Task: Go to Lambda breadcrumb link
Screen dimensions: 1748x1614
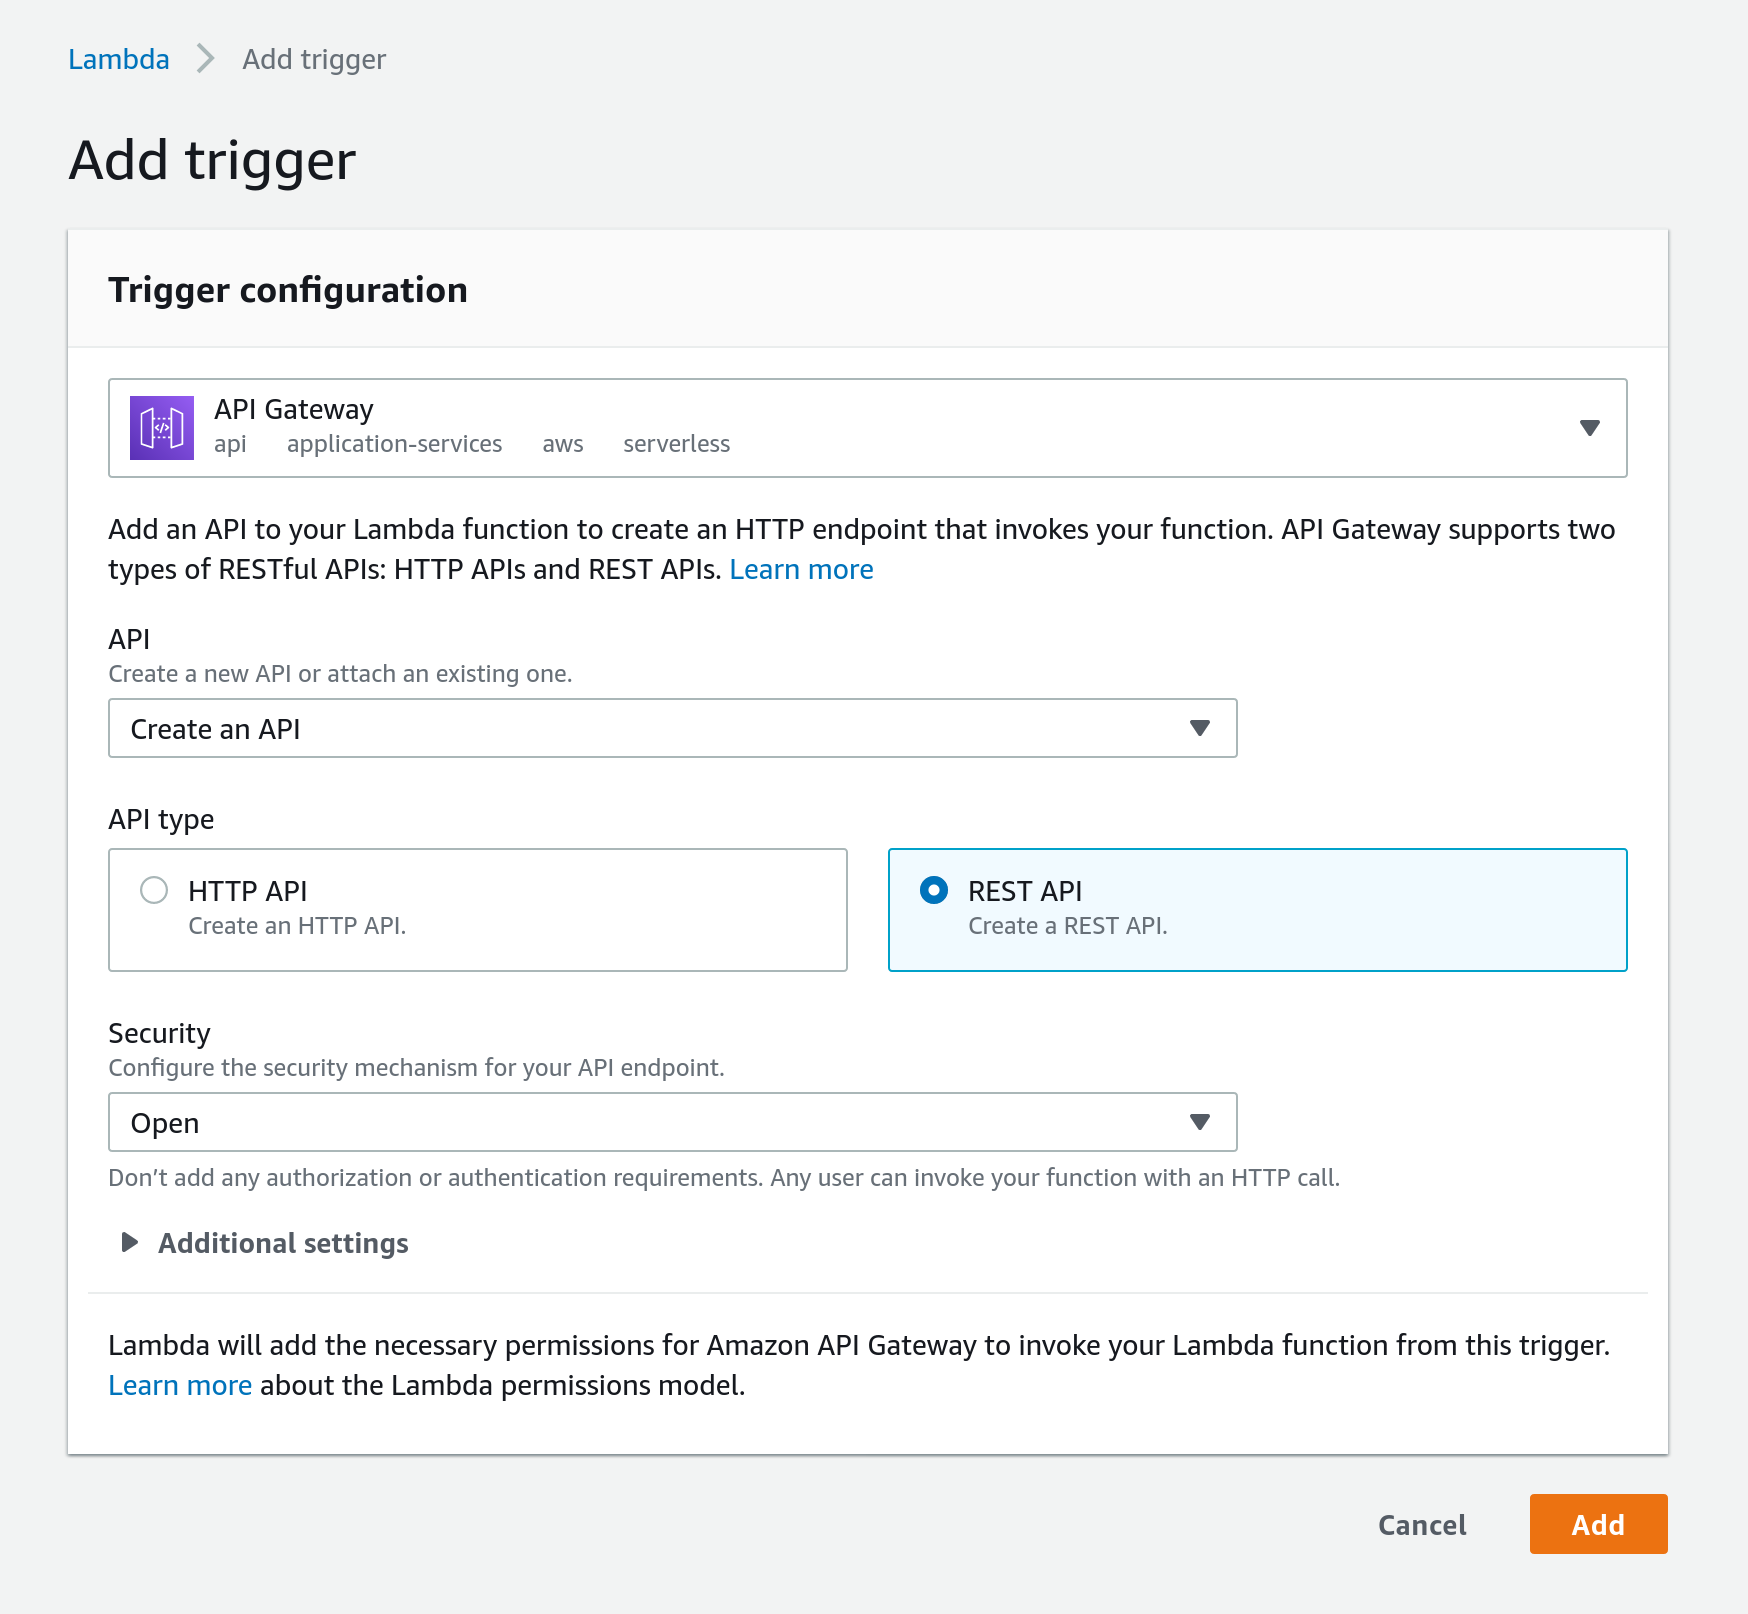Action: [119, 59]
